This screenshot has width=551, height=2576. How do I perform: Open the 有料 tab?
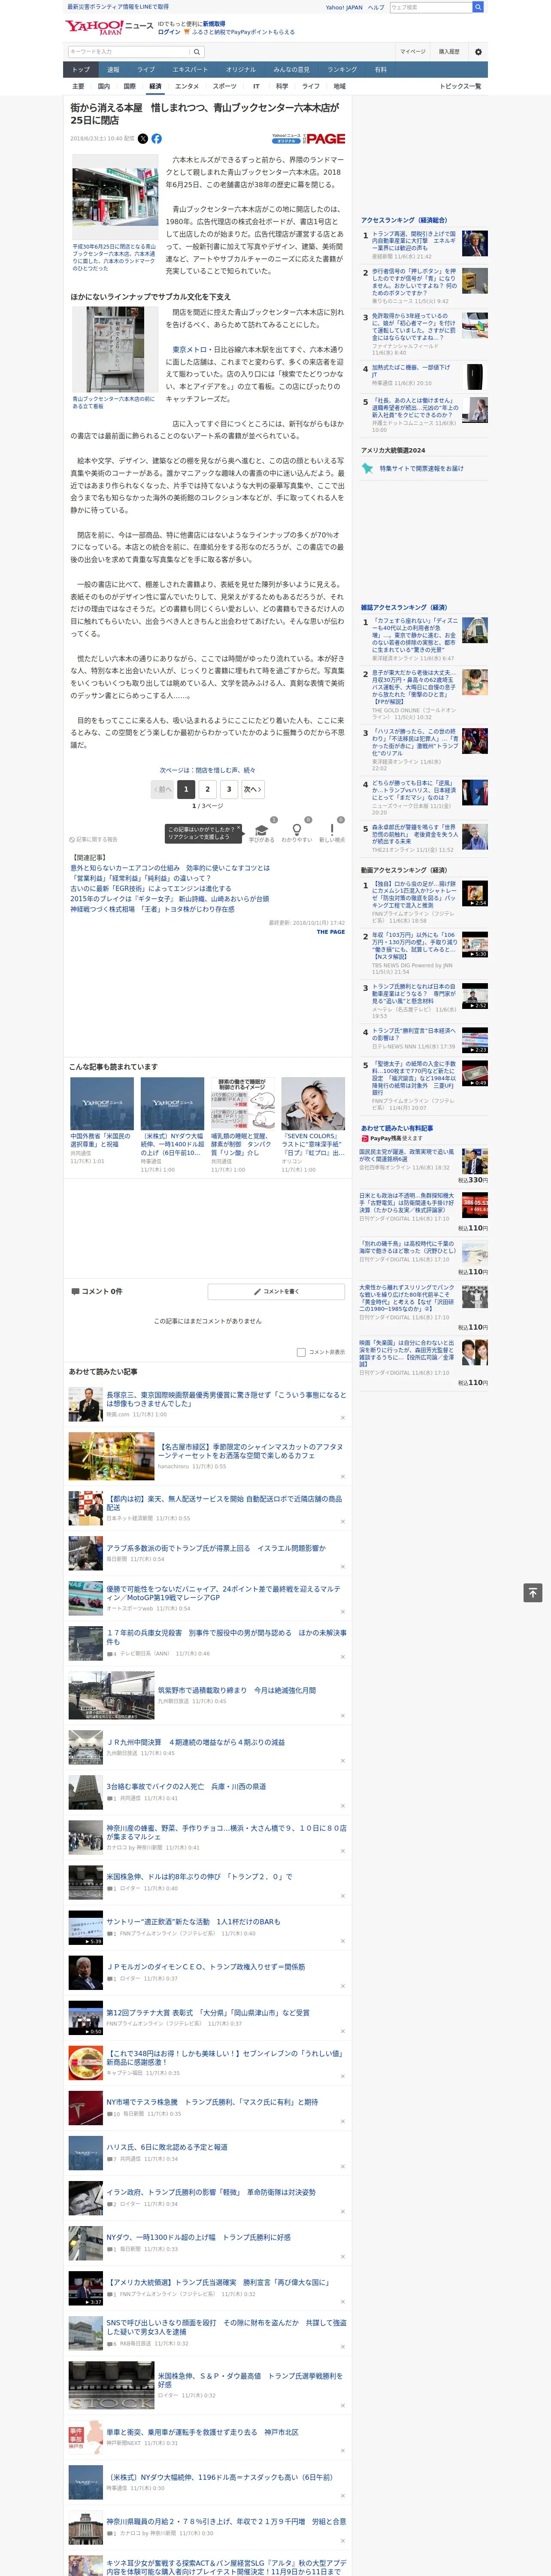click(380, 70)
